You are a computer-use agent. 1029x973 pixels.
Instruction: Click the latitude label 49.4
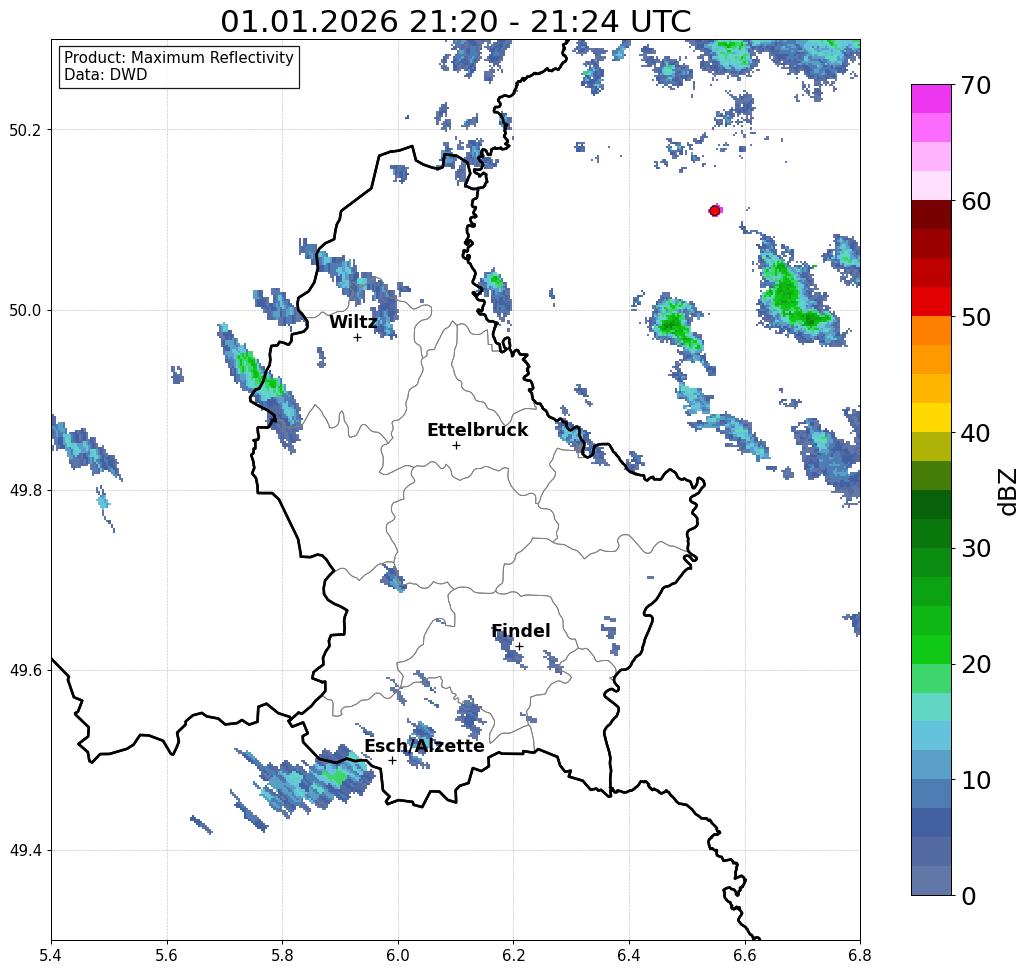pyautogui.click(x=25, y=851)
